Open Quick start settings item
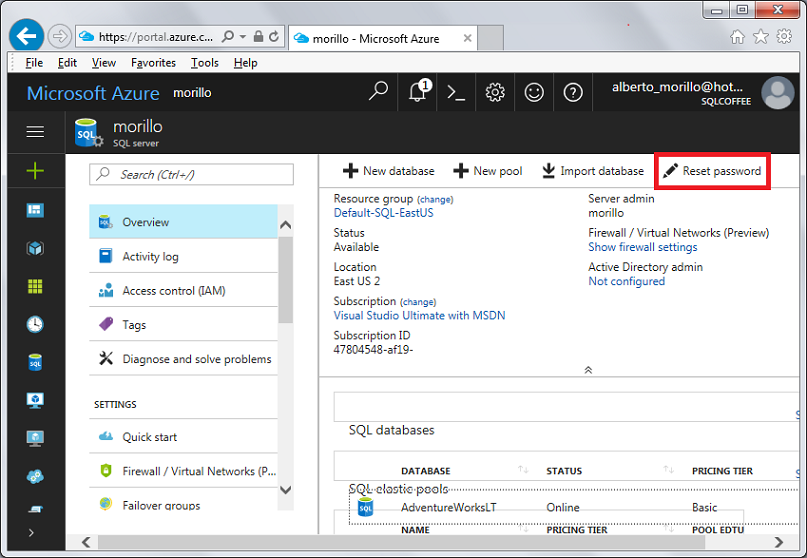The width and height of the screenshot is (807, 558). click(183, 437)
